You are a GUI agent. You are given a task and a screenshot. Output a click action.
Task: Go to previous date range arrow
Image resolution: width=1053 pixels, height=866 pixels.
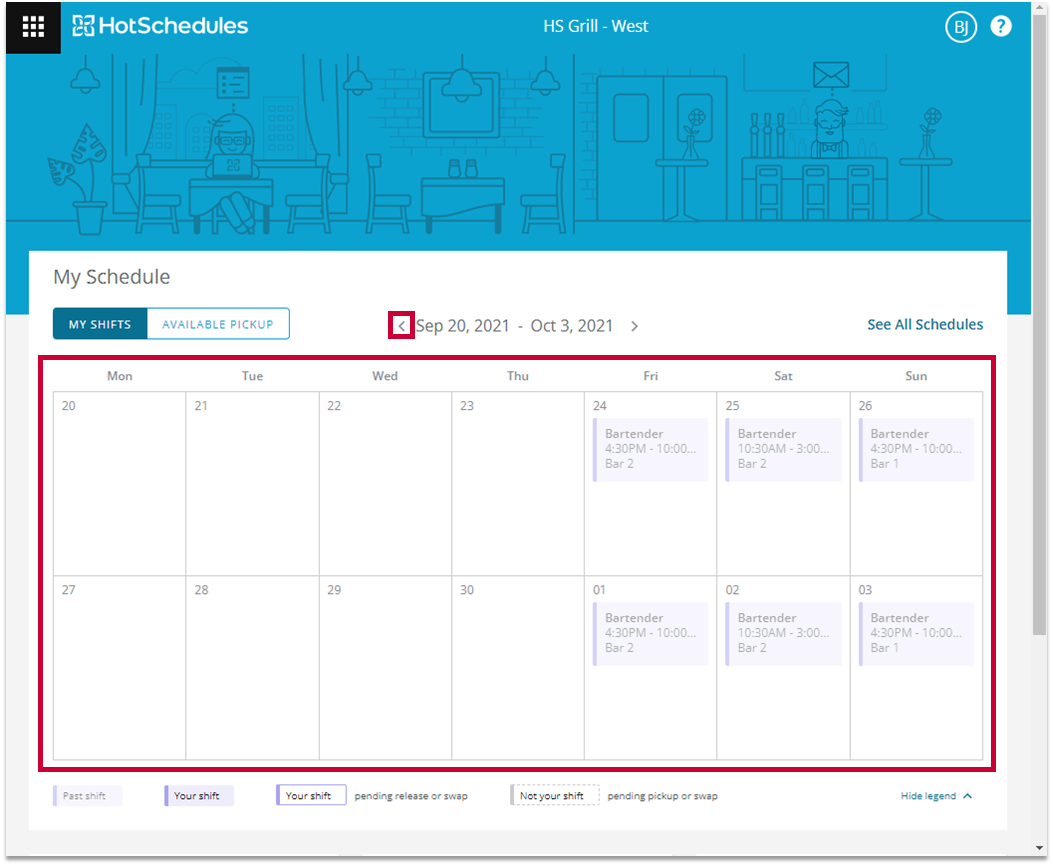(x=401, y=326)
